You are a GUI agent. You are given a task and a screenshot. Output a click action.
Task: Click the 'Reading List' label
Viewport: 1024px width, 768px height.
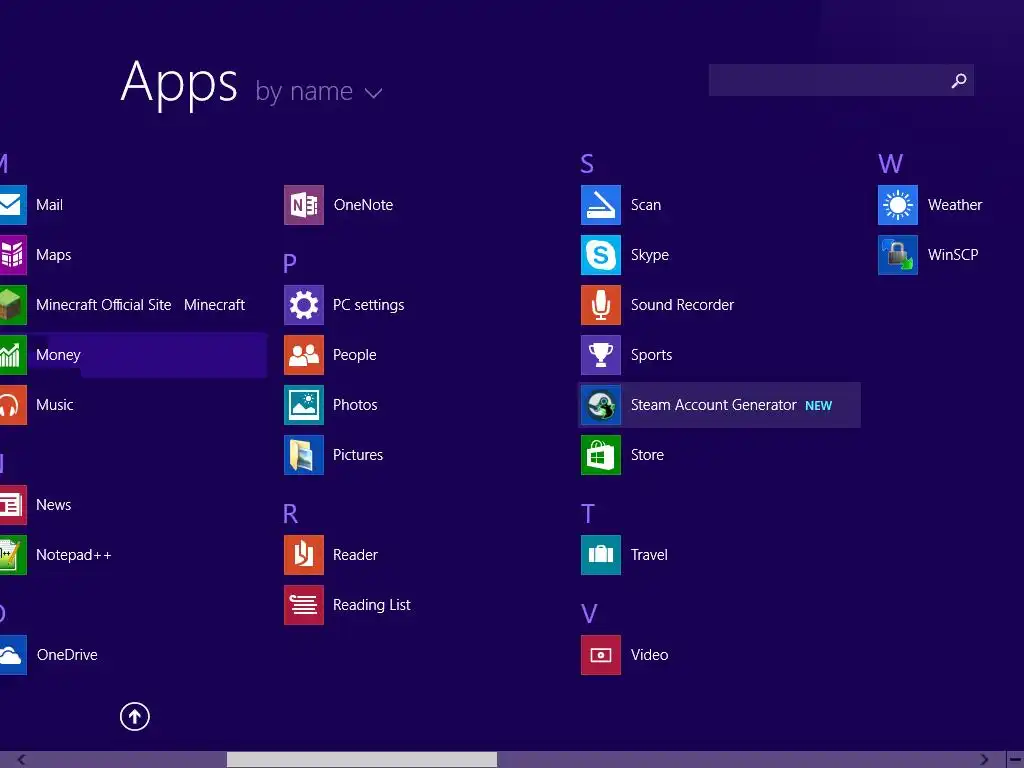click(x=372, y=605)
